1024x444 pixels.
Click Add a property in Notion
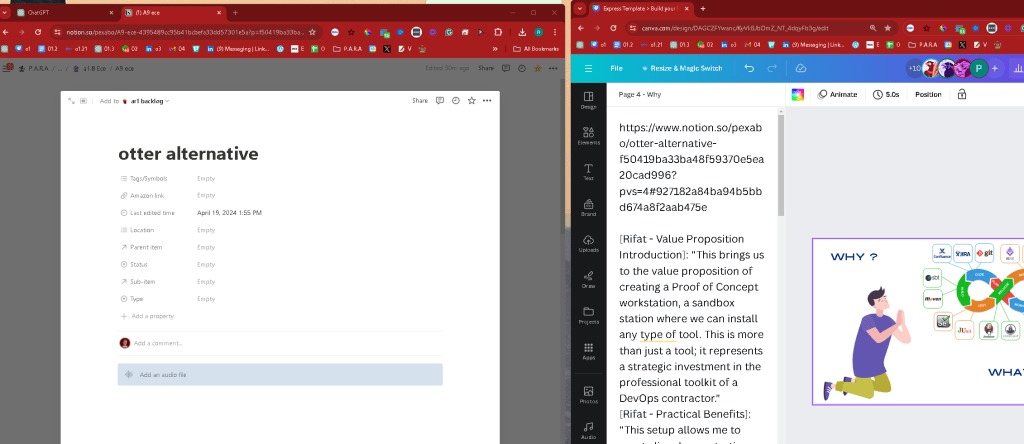(147, 316)
